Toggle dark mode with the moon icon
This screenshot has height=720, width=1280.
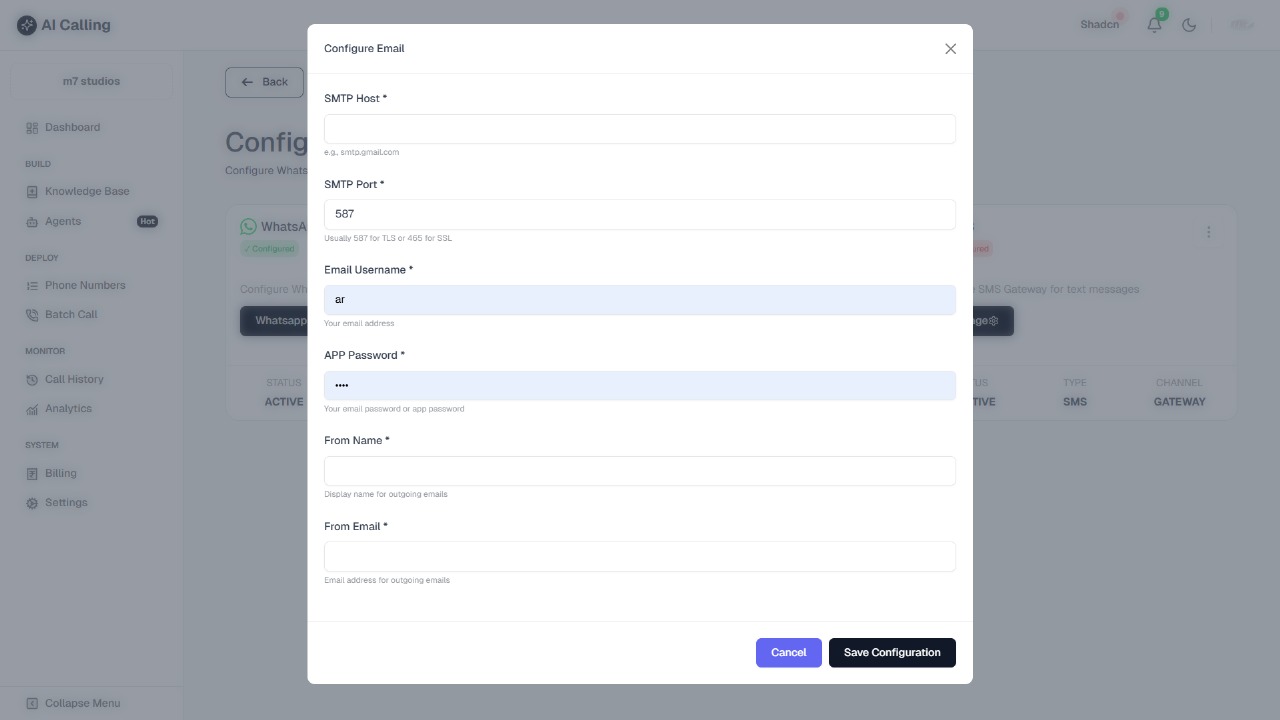(x=1190, y=25)
